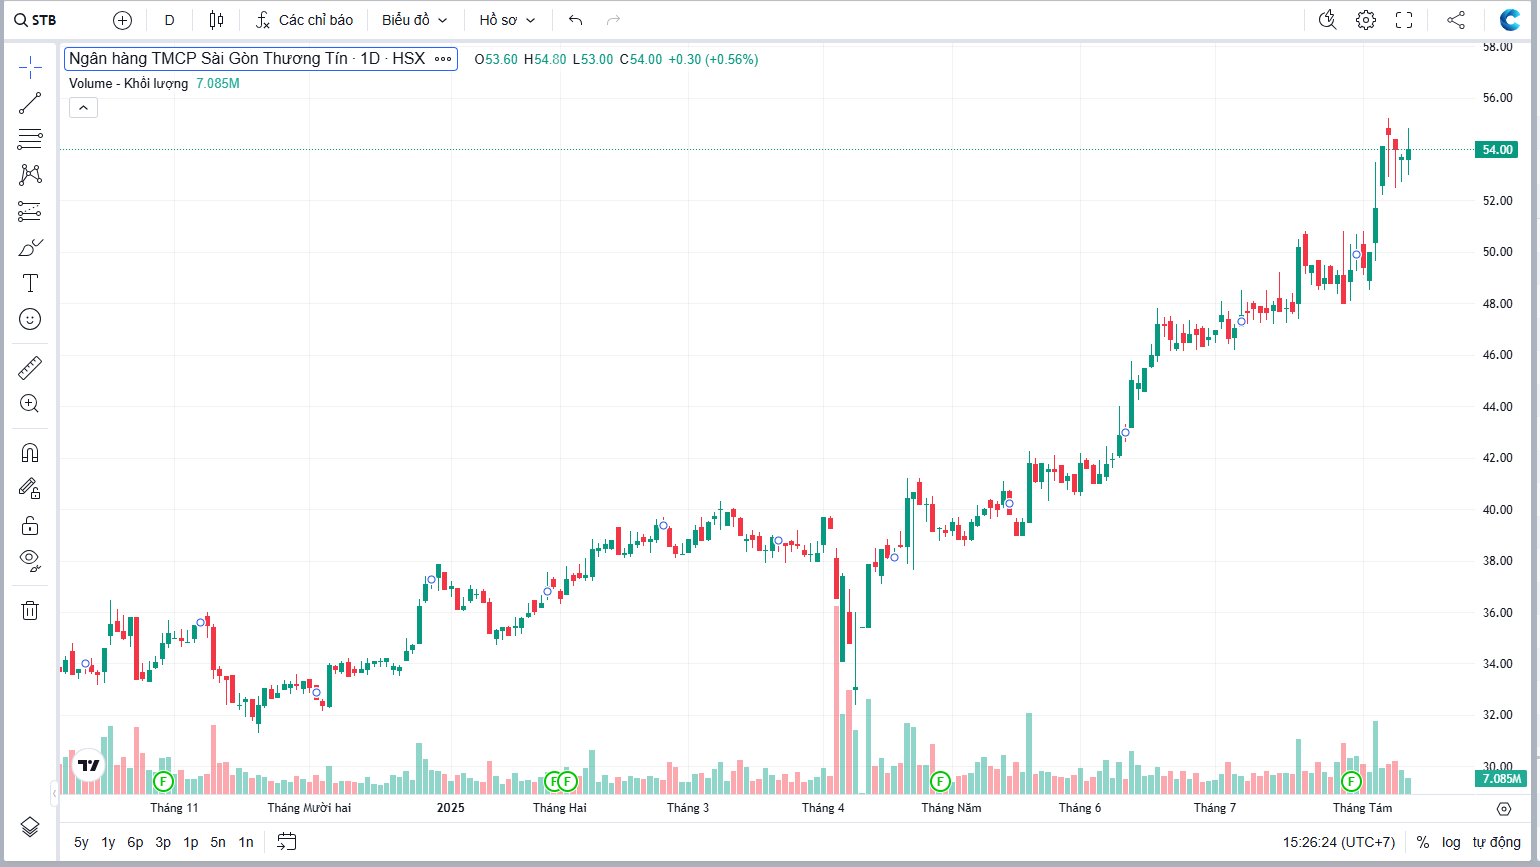The image size is (1540, 867).
Task: Hide all drawings with eye icon
Action: tap(30, 559)
